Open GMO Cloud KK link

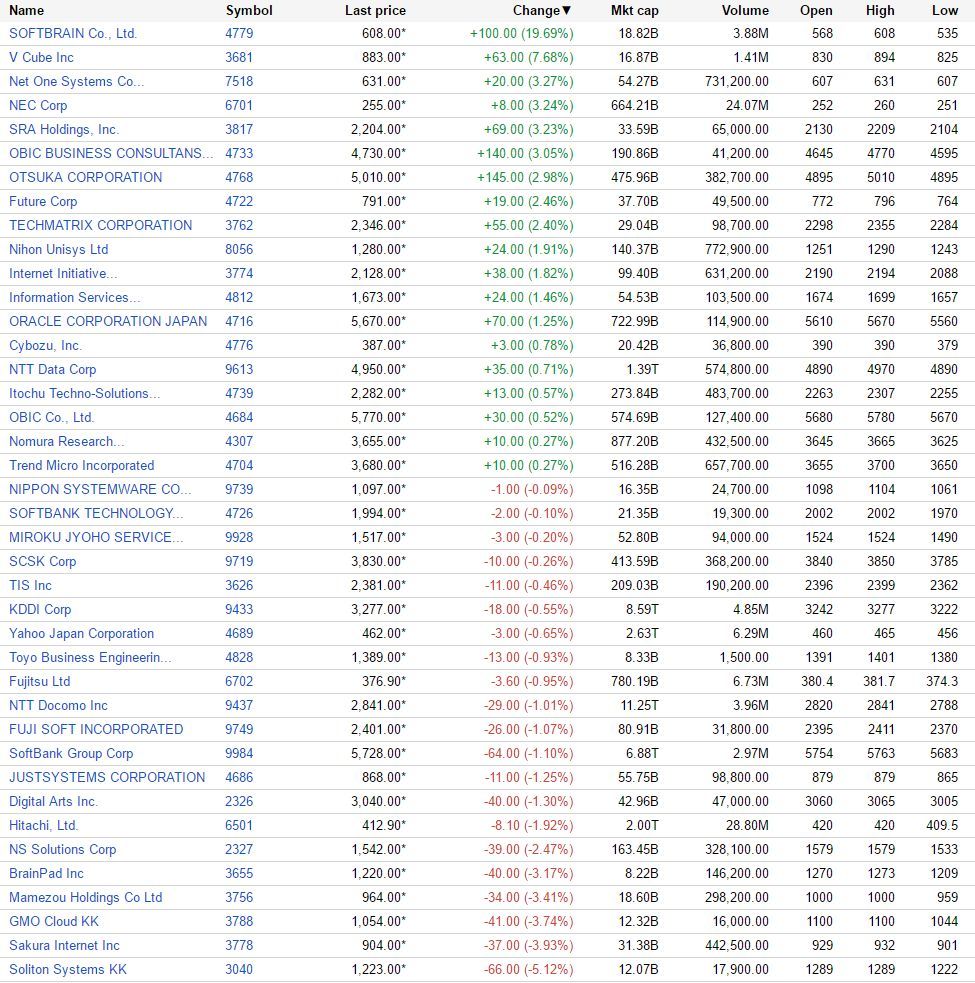click(54, 922)
